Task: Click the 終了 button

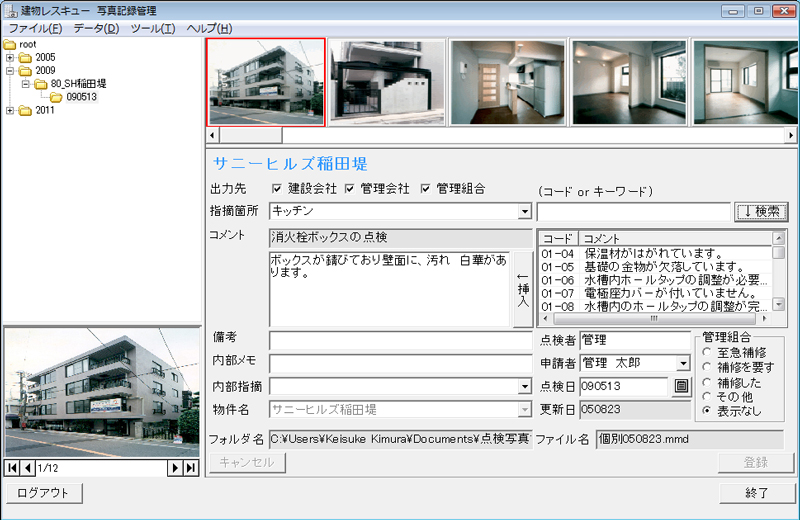Action: tap(757, 493)
